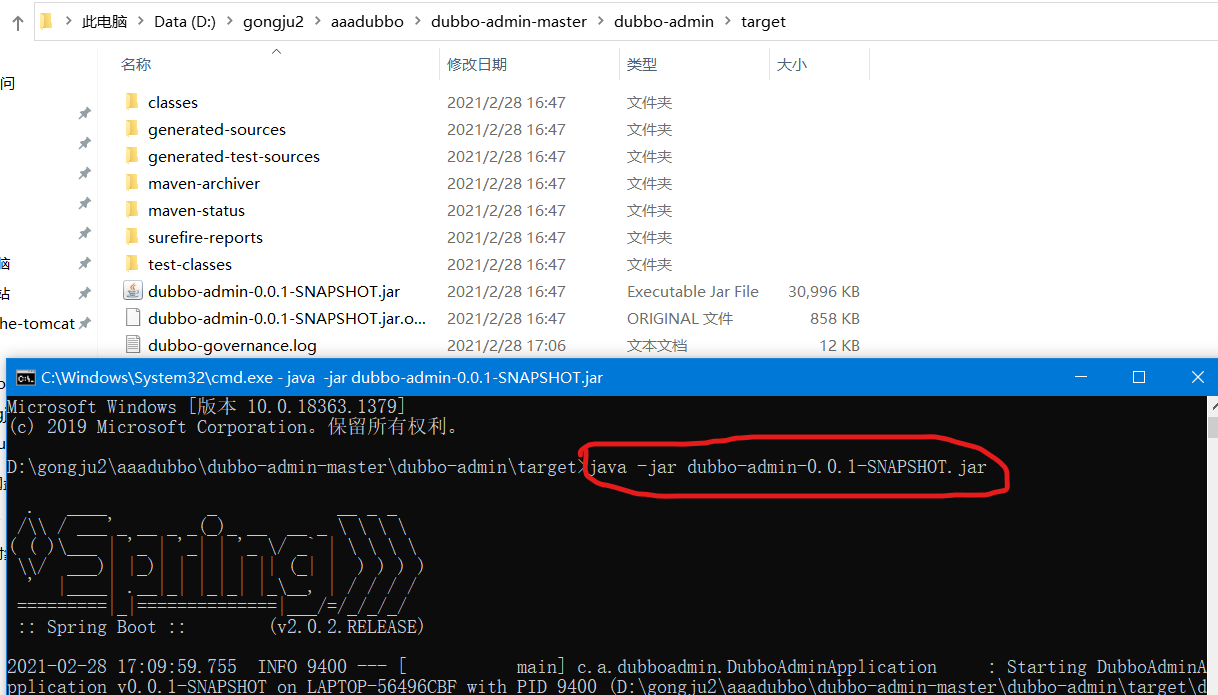Click the up-arrow navigation icon

click(17, 20)
